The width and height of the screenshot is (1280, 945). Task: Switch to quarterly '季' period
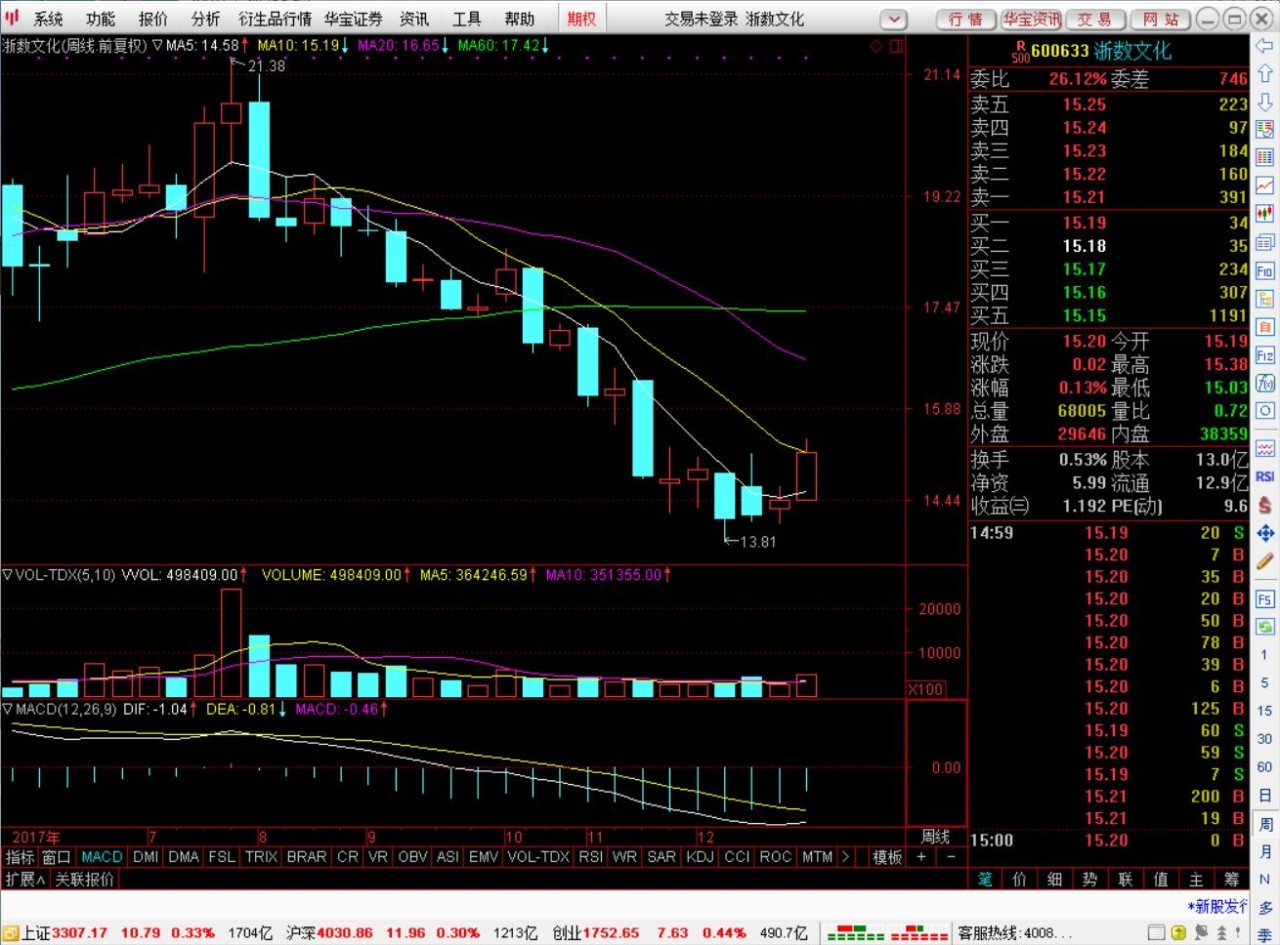click(x=1265, y=936)
